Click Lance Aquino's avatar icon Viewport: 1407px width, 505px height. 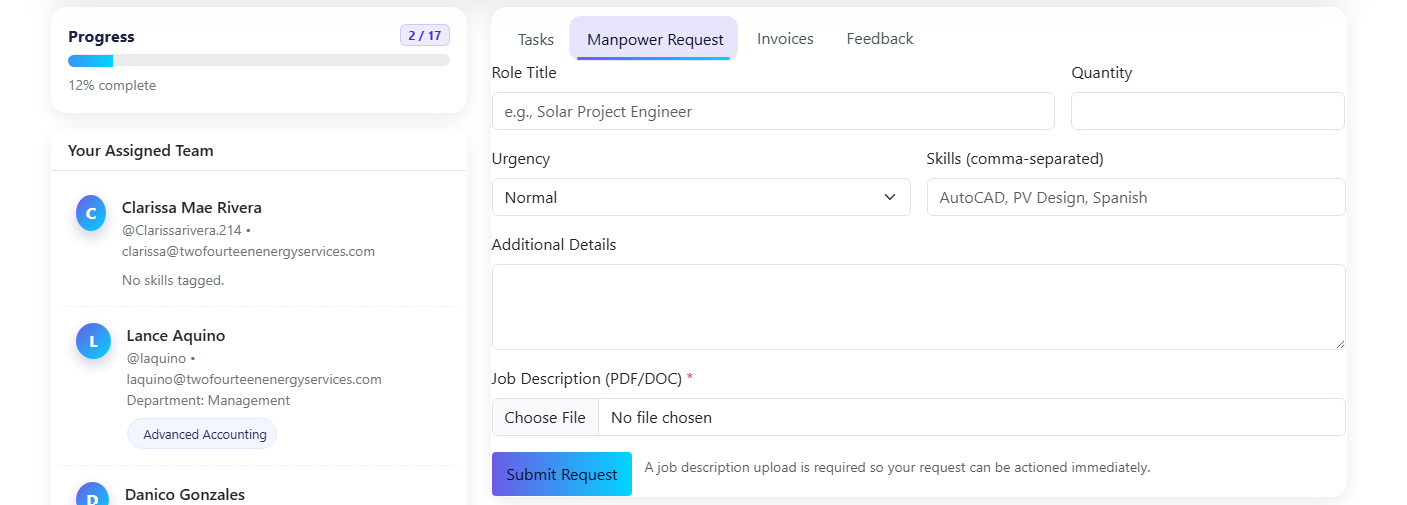pyautogui.click(x=93, y=341)
